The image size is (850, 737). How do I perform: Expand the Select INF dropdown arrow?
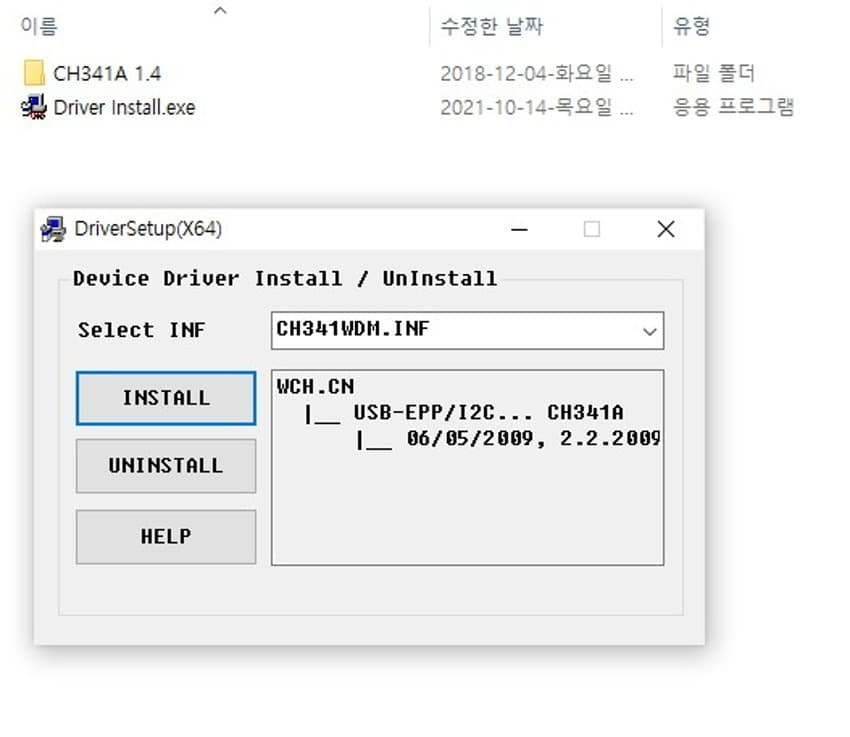click(649, 331)
